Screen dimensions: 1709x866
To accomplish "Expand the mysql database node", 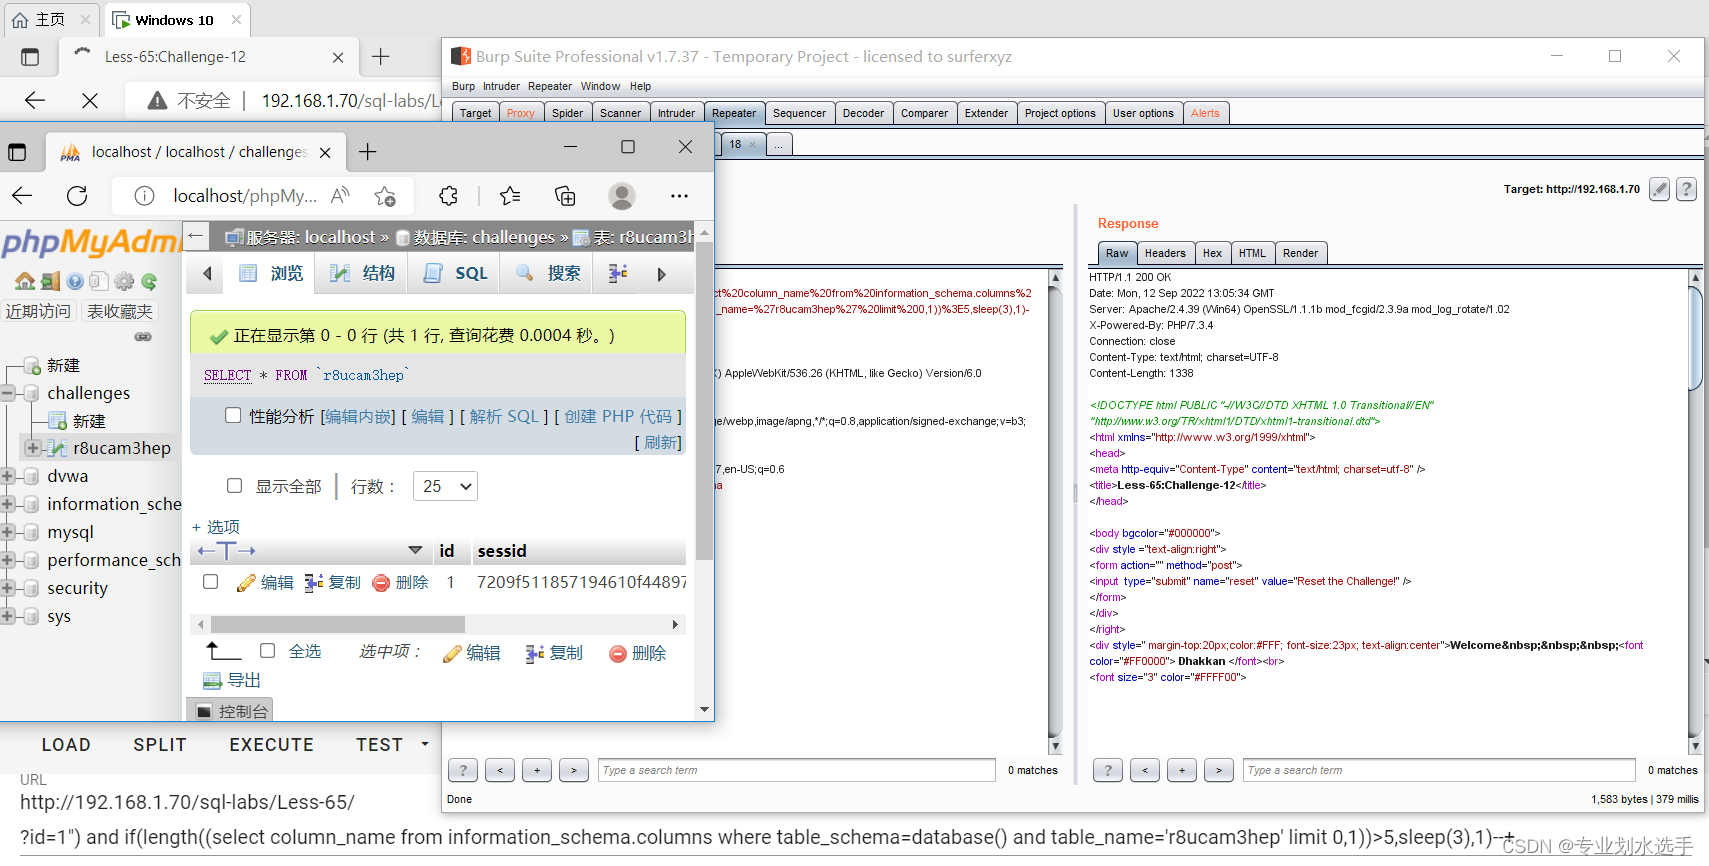I will (x=8, y=532).
